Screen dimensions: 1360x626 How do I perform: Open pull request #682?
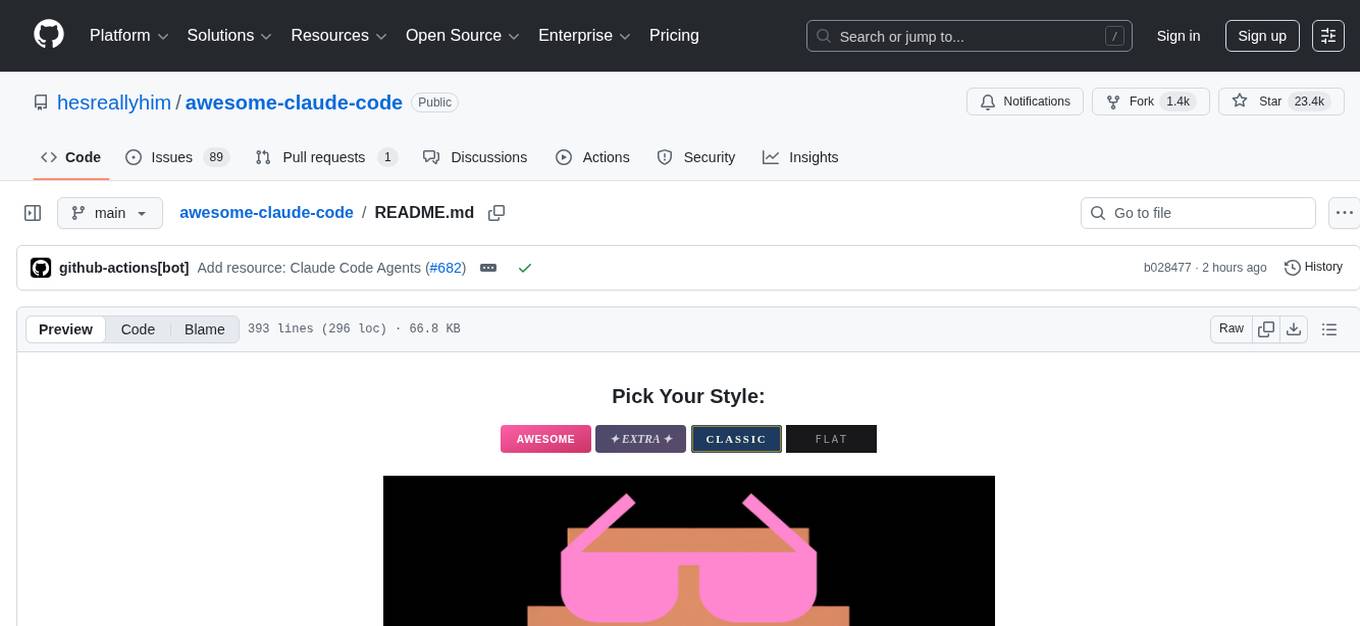point(446,267)
